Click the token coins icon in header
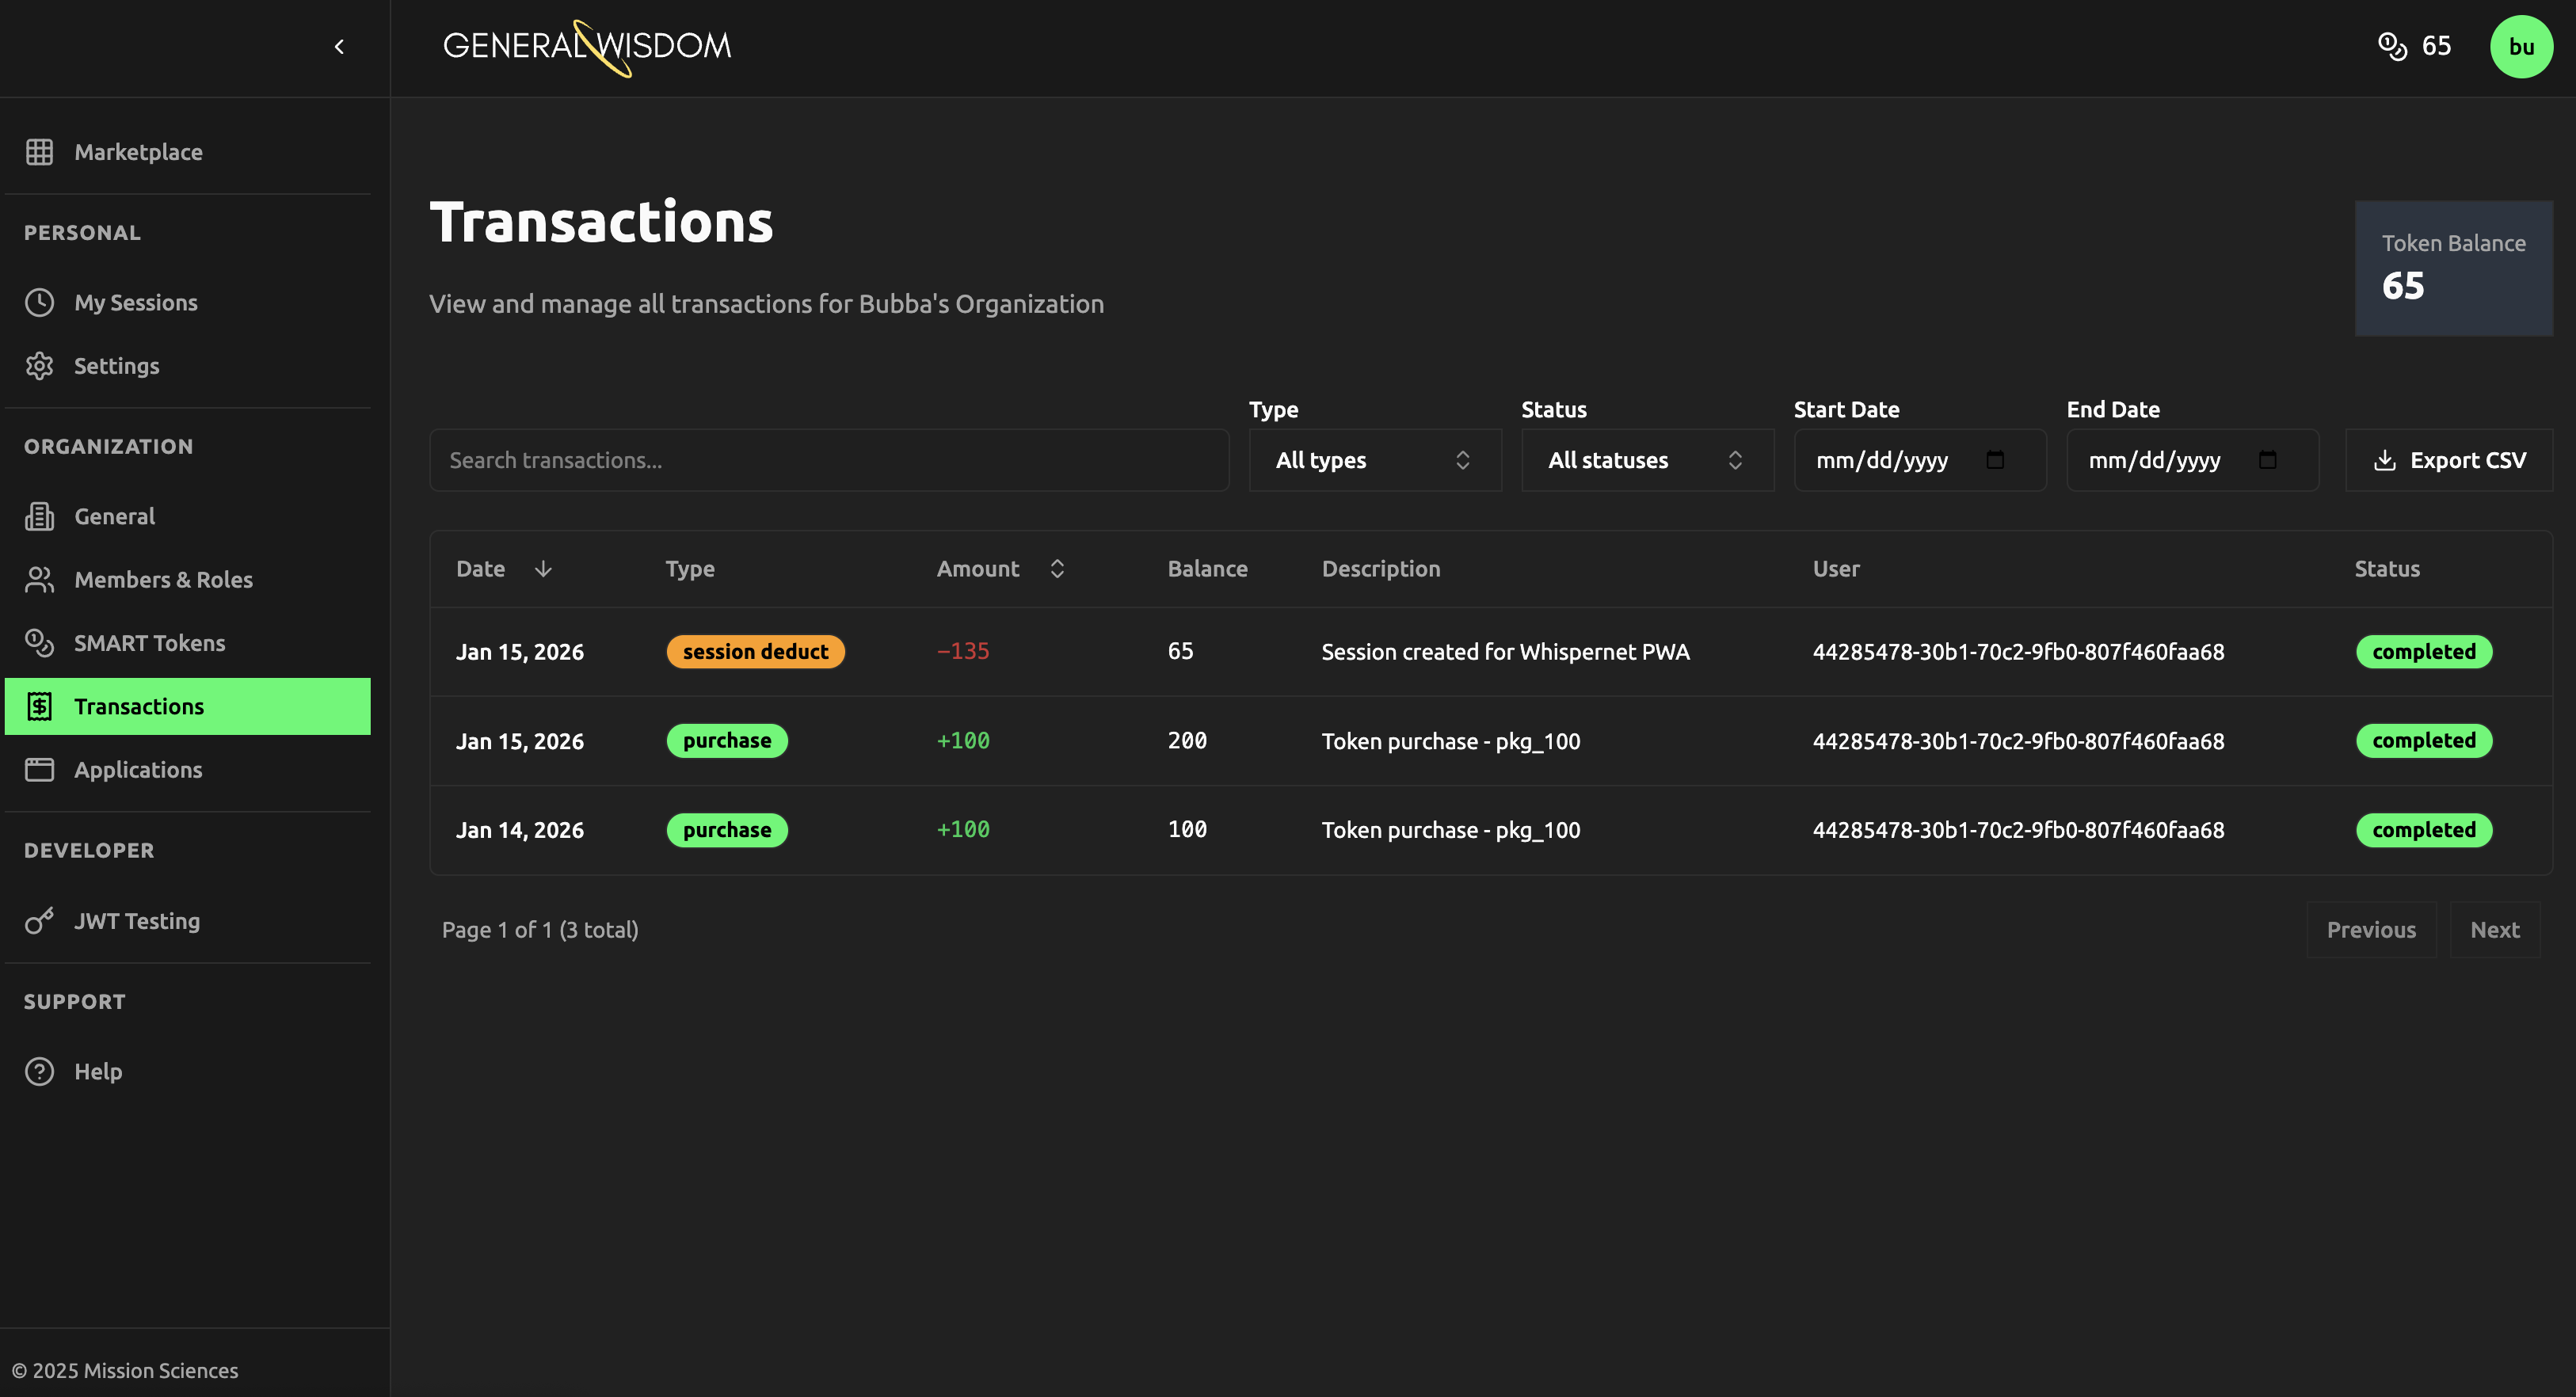 pyautogui.click(x=2392, y=46)
